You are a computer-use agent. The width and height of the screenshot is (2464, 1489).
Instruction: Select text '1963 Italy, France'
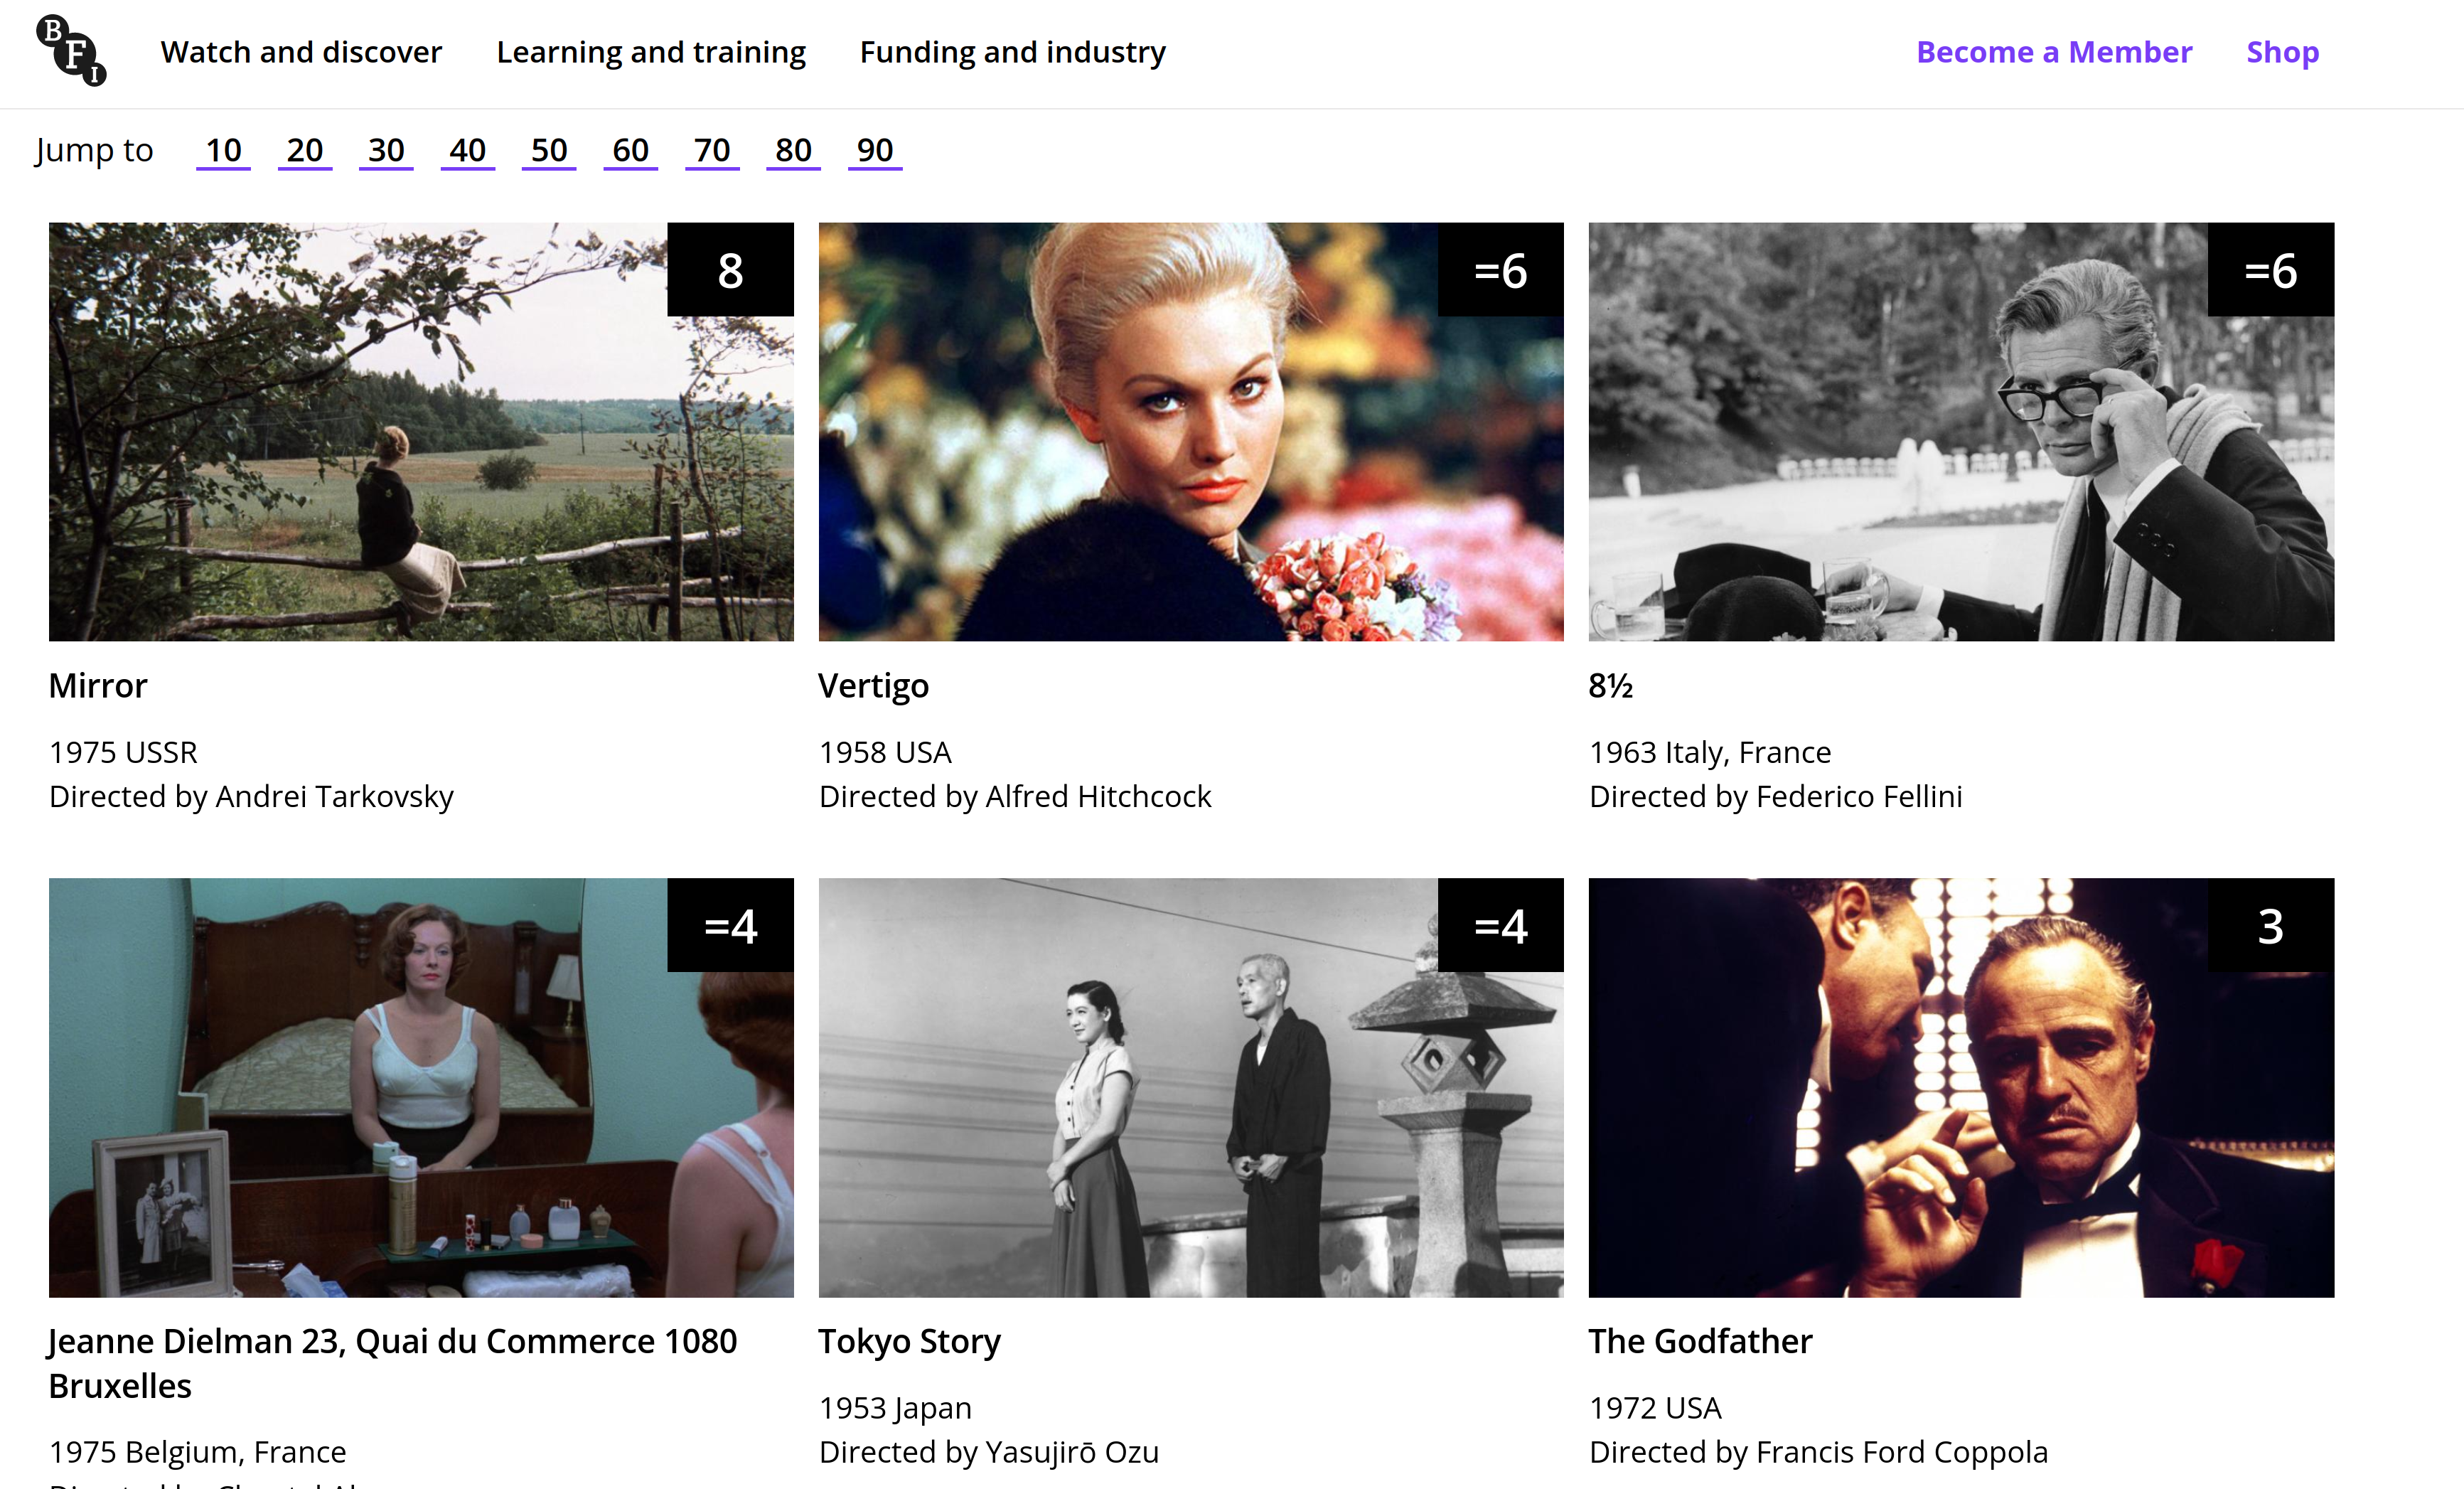pyautogui.click(x=1710, y=752)
